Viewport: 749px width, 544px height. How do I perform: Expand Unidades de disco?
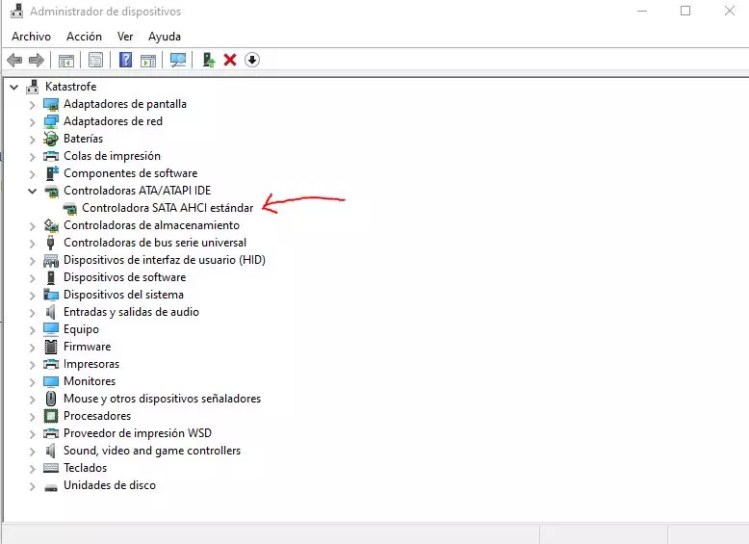coord(32,486)
